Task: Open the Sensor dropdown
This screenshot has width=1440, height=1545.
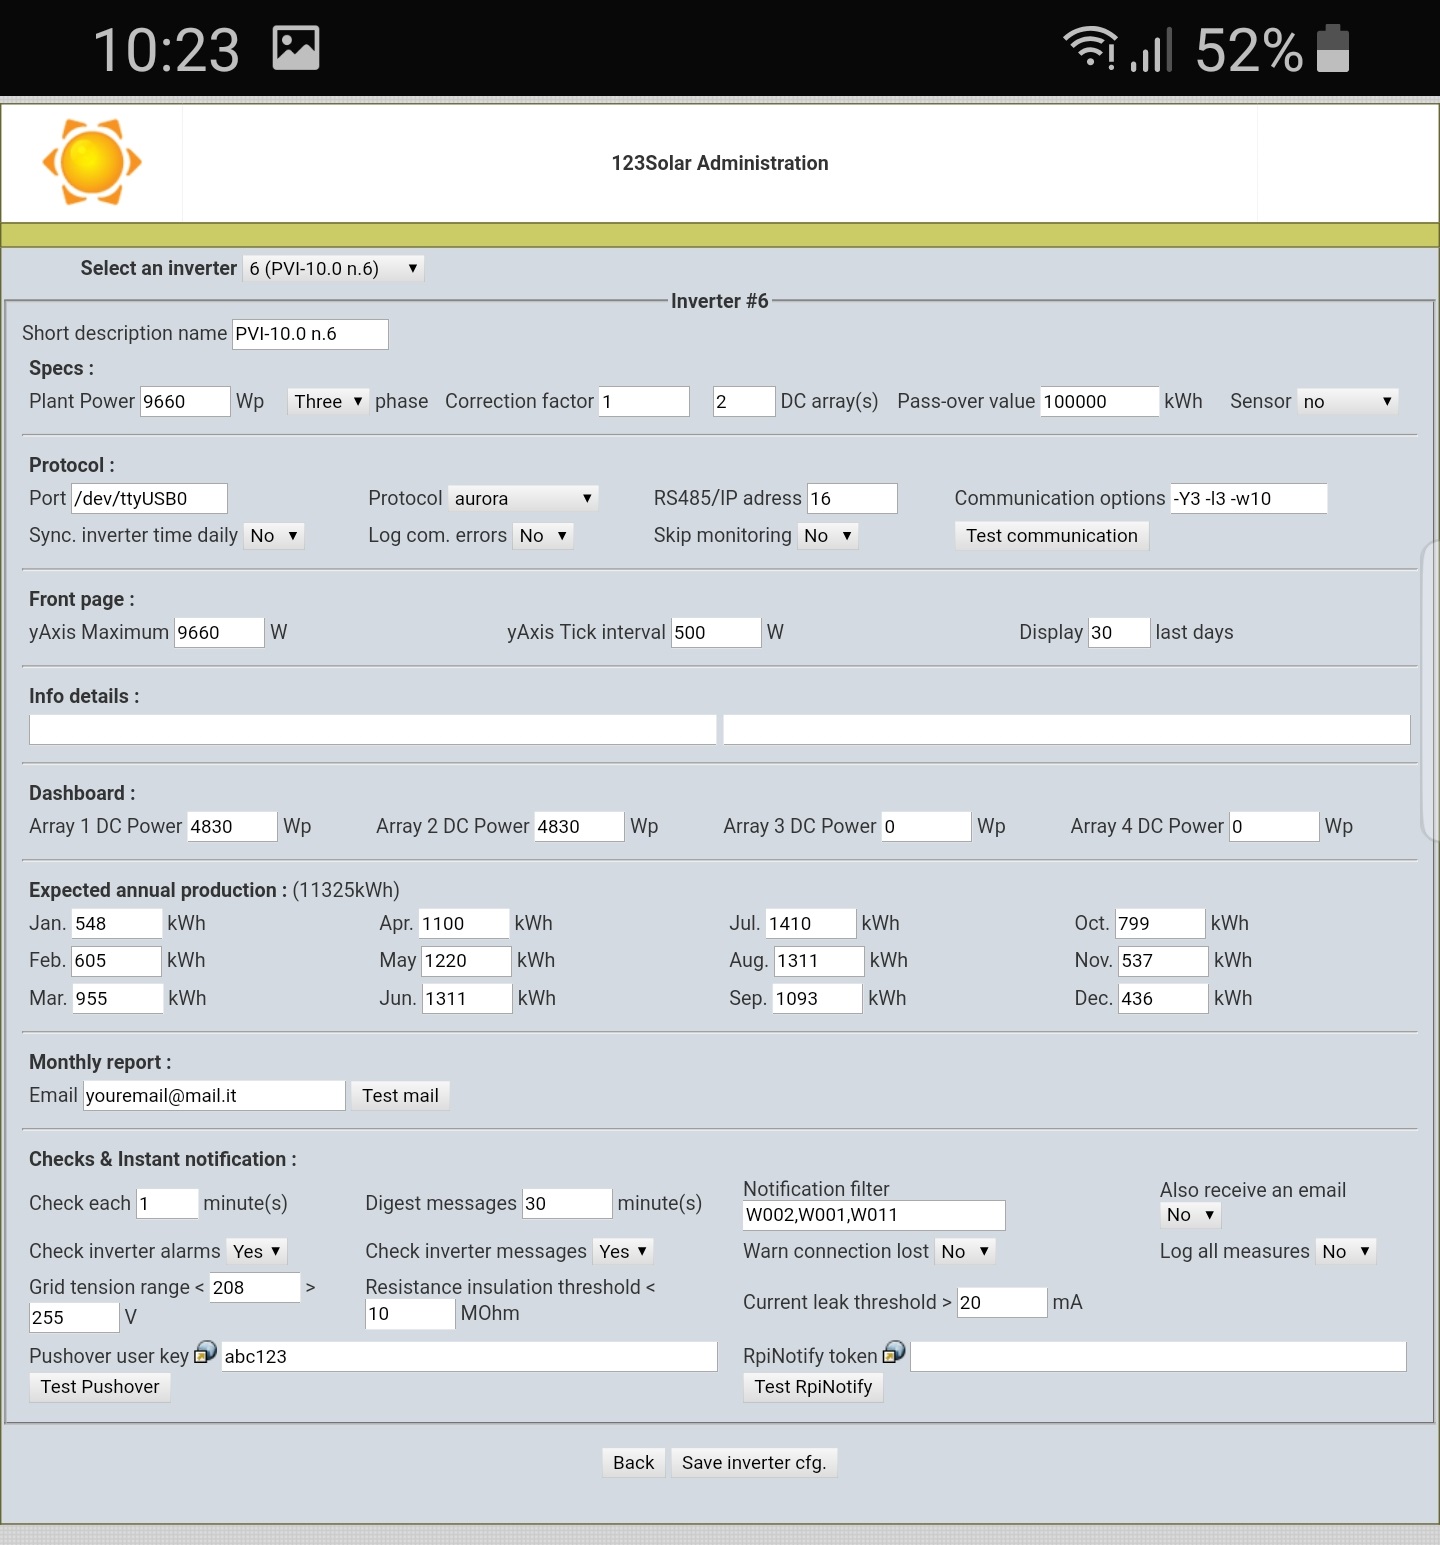Action: 1347,401
